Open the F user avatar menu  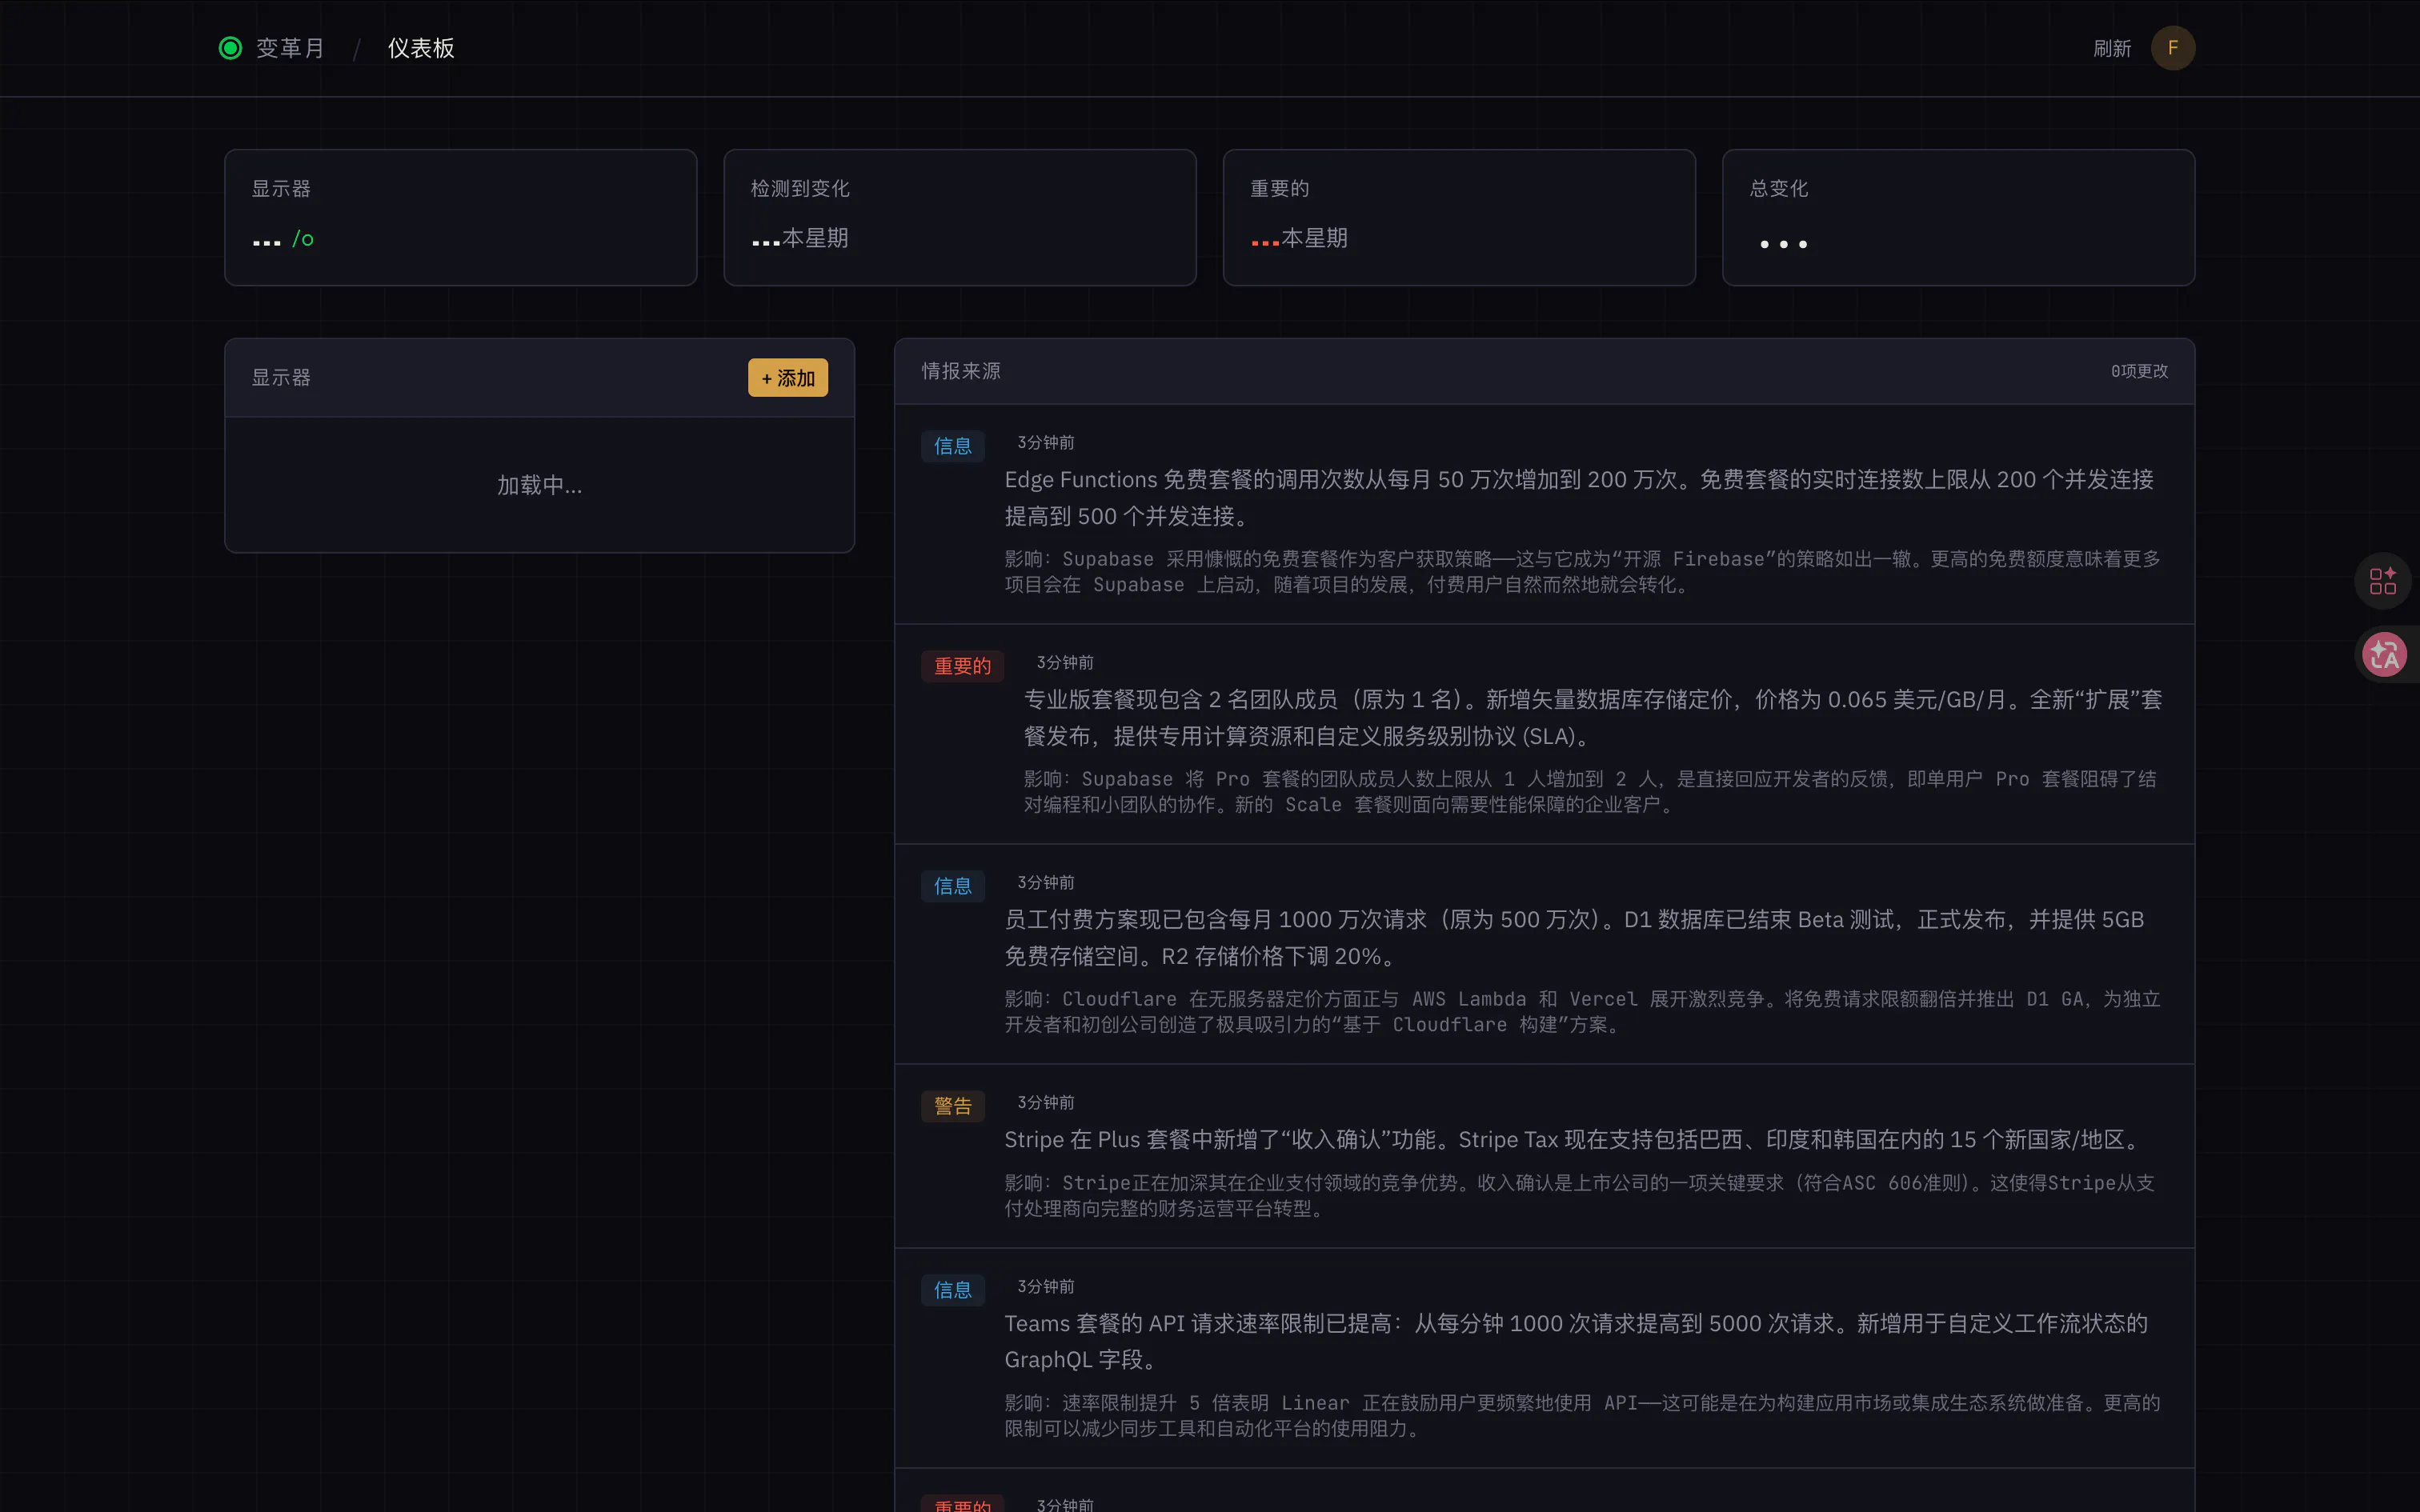[2173, 48]
